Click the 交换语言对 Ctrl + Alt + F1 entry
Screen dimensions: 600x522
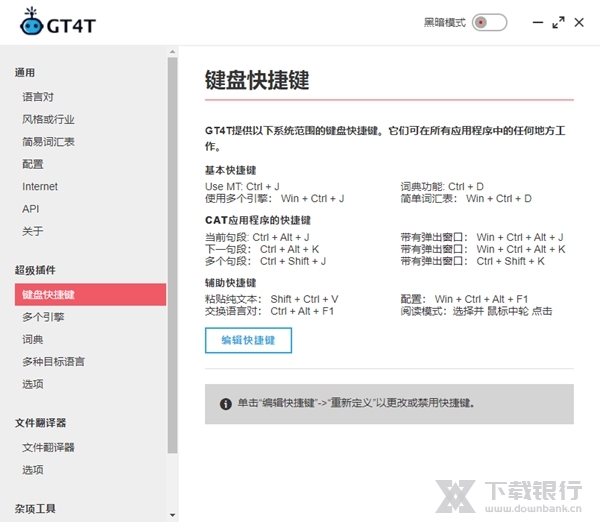(269, 311)
